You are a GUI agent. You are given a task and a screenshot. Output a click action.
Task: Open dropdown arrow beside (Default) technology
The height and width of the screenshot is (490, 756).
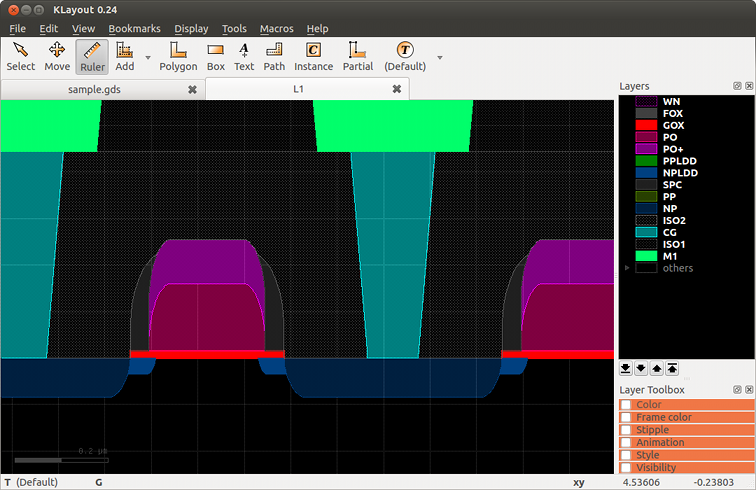[439, 58]
